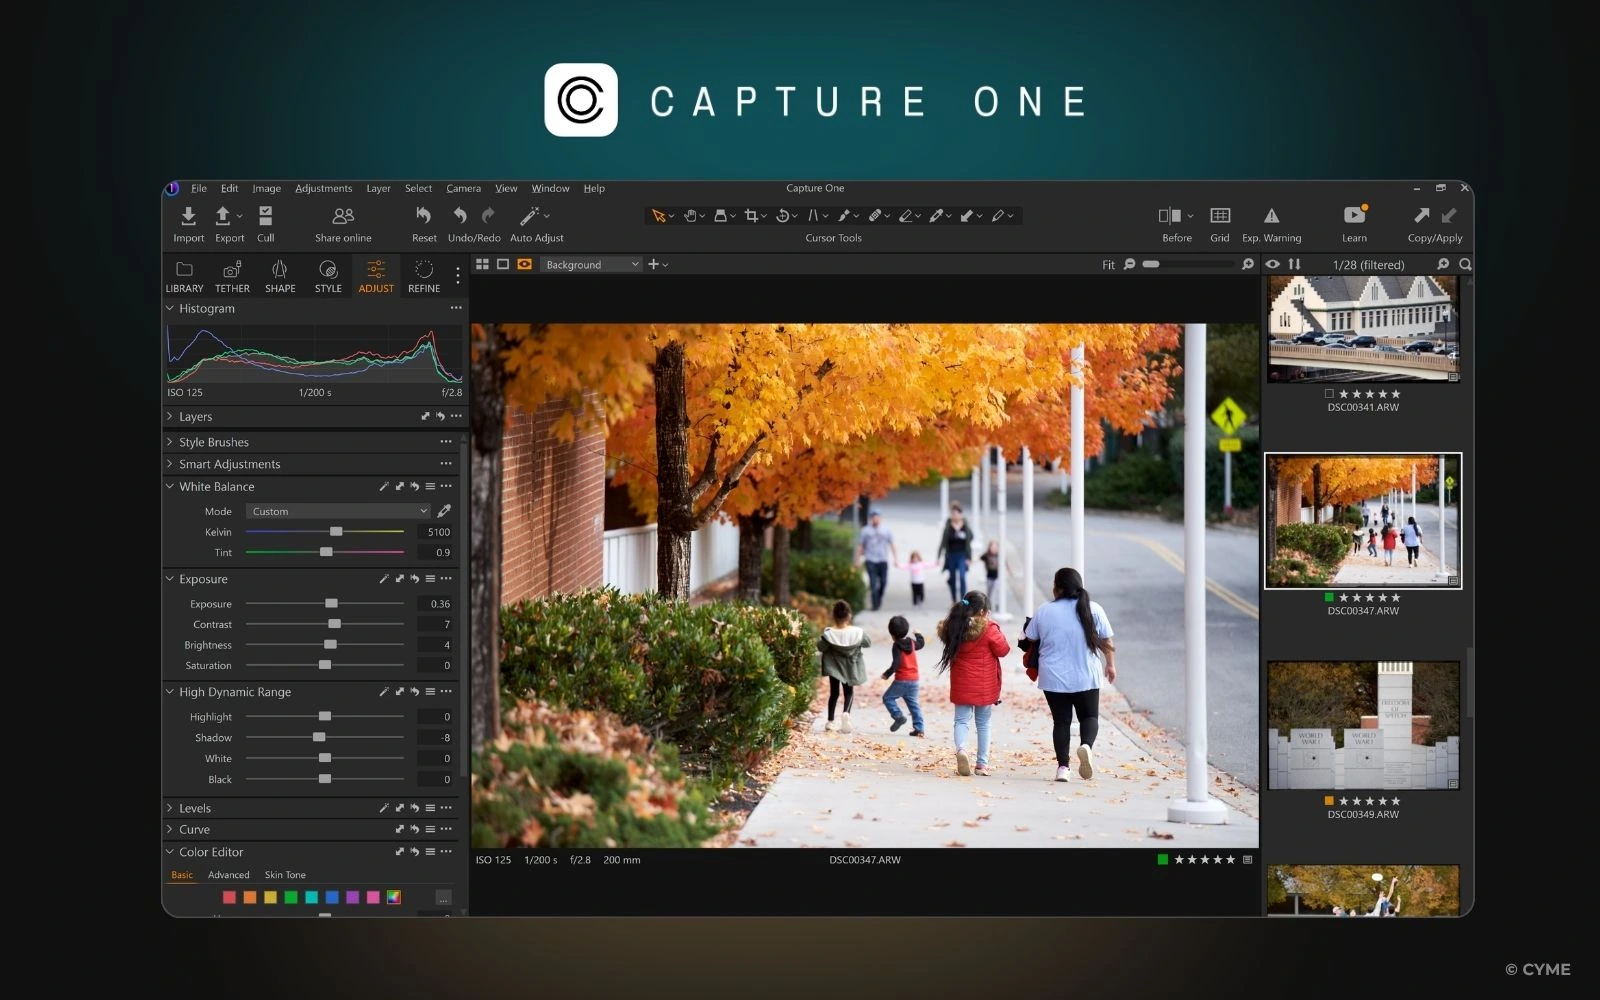Enable the color tag on DSC00341.ARW
The height and width of the screenshot is (1000, 1600).
click(1327, 393)
